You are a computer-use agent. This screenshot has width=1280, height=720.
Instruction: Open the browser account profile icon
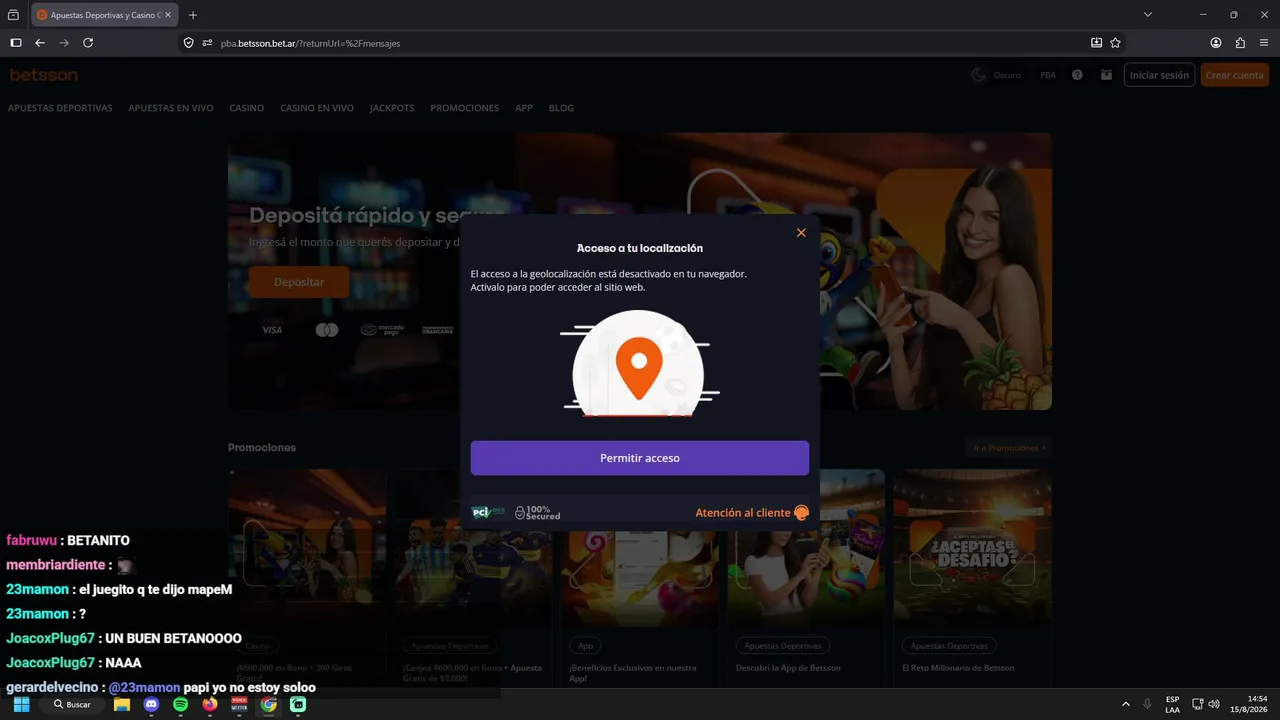click(x=1216, y=43)
